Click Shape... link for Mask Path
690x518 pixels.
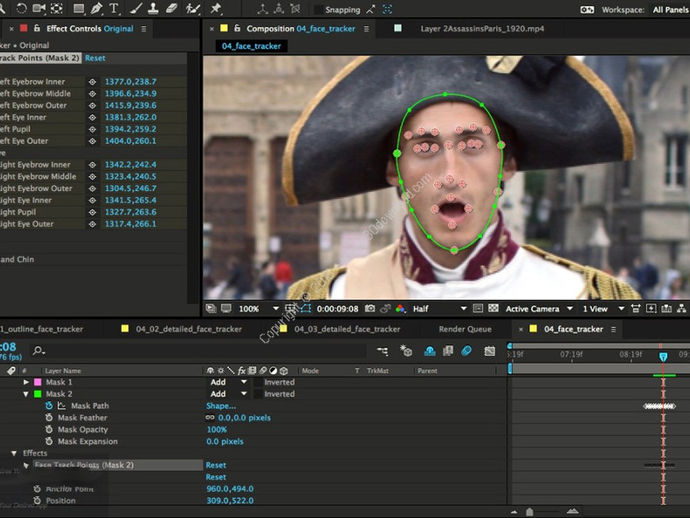[x=221, y=406]
